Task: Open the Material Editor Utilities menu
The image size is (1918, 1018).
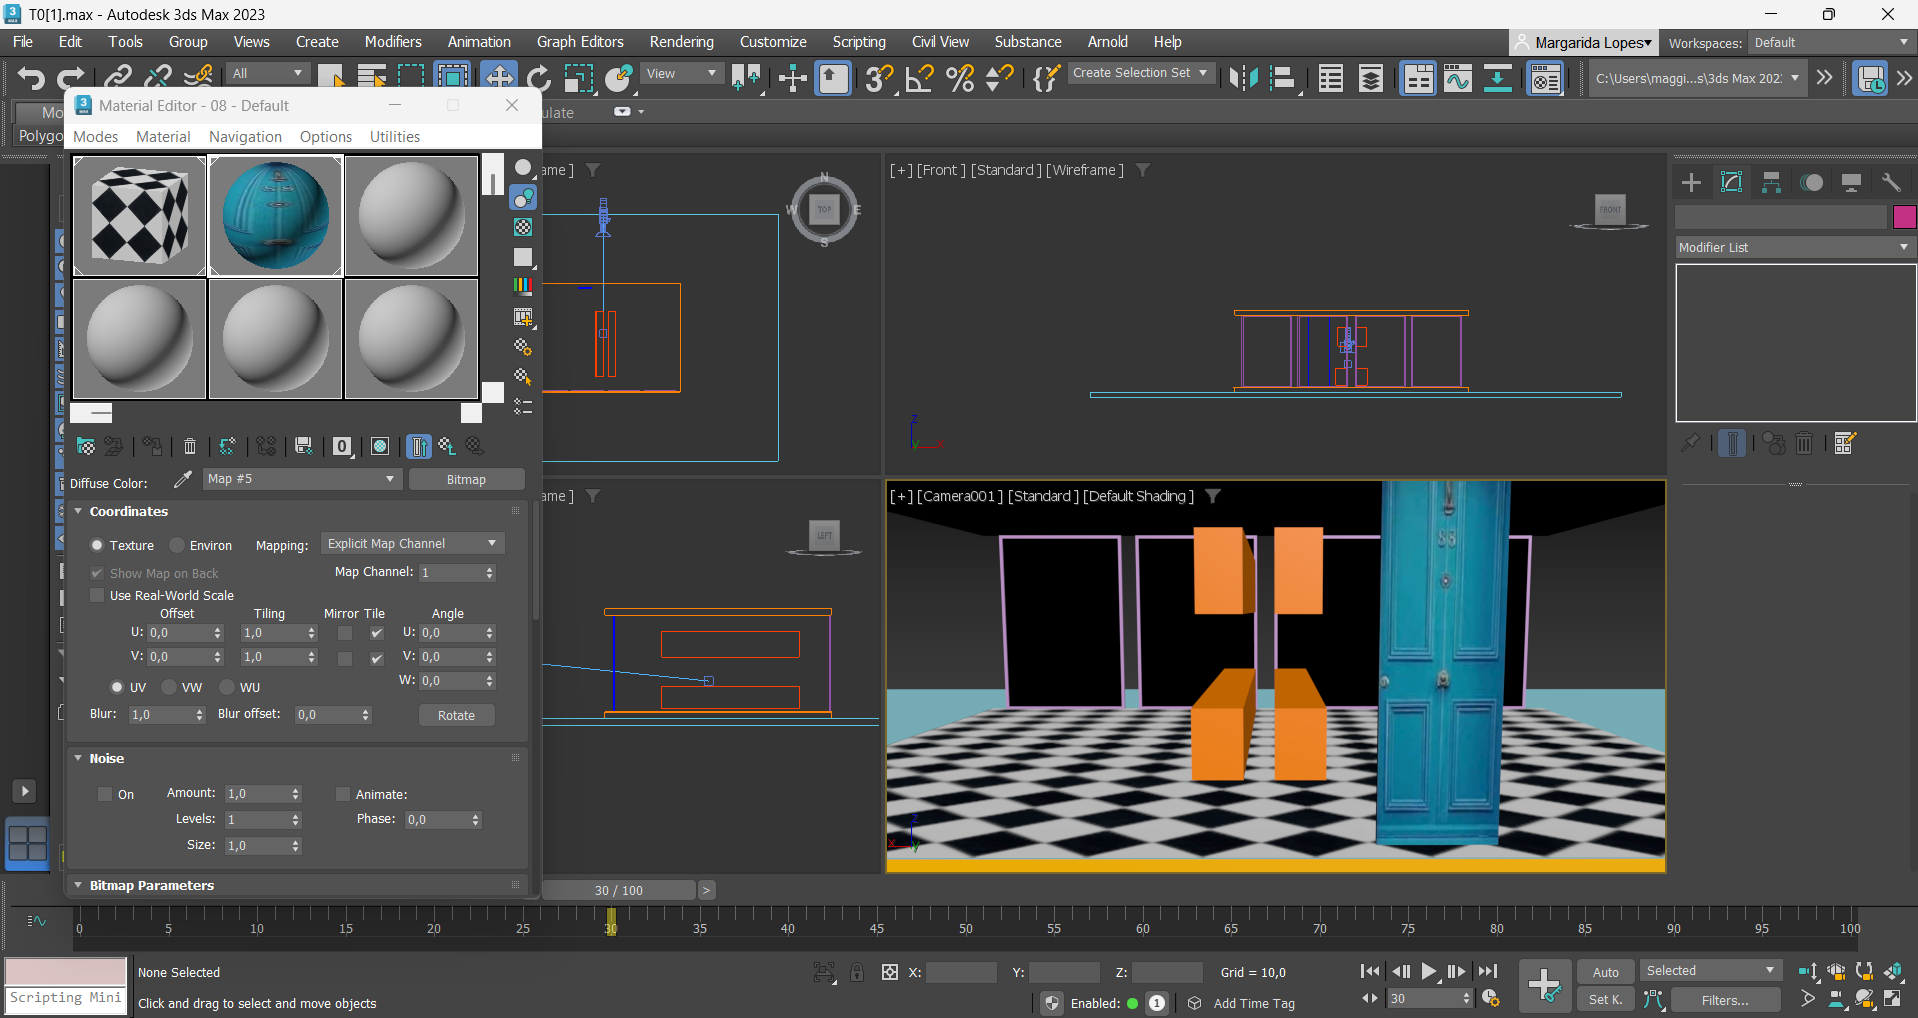Action: coord(394,137)
